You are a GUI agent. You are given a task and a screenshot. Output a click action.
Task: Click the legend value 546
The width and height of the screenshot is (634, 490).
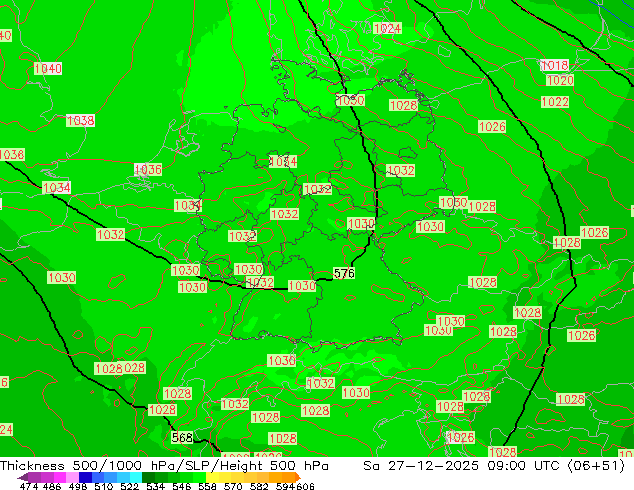point(182,486)
